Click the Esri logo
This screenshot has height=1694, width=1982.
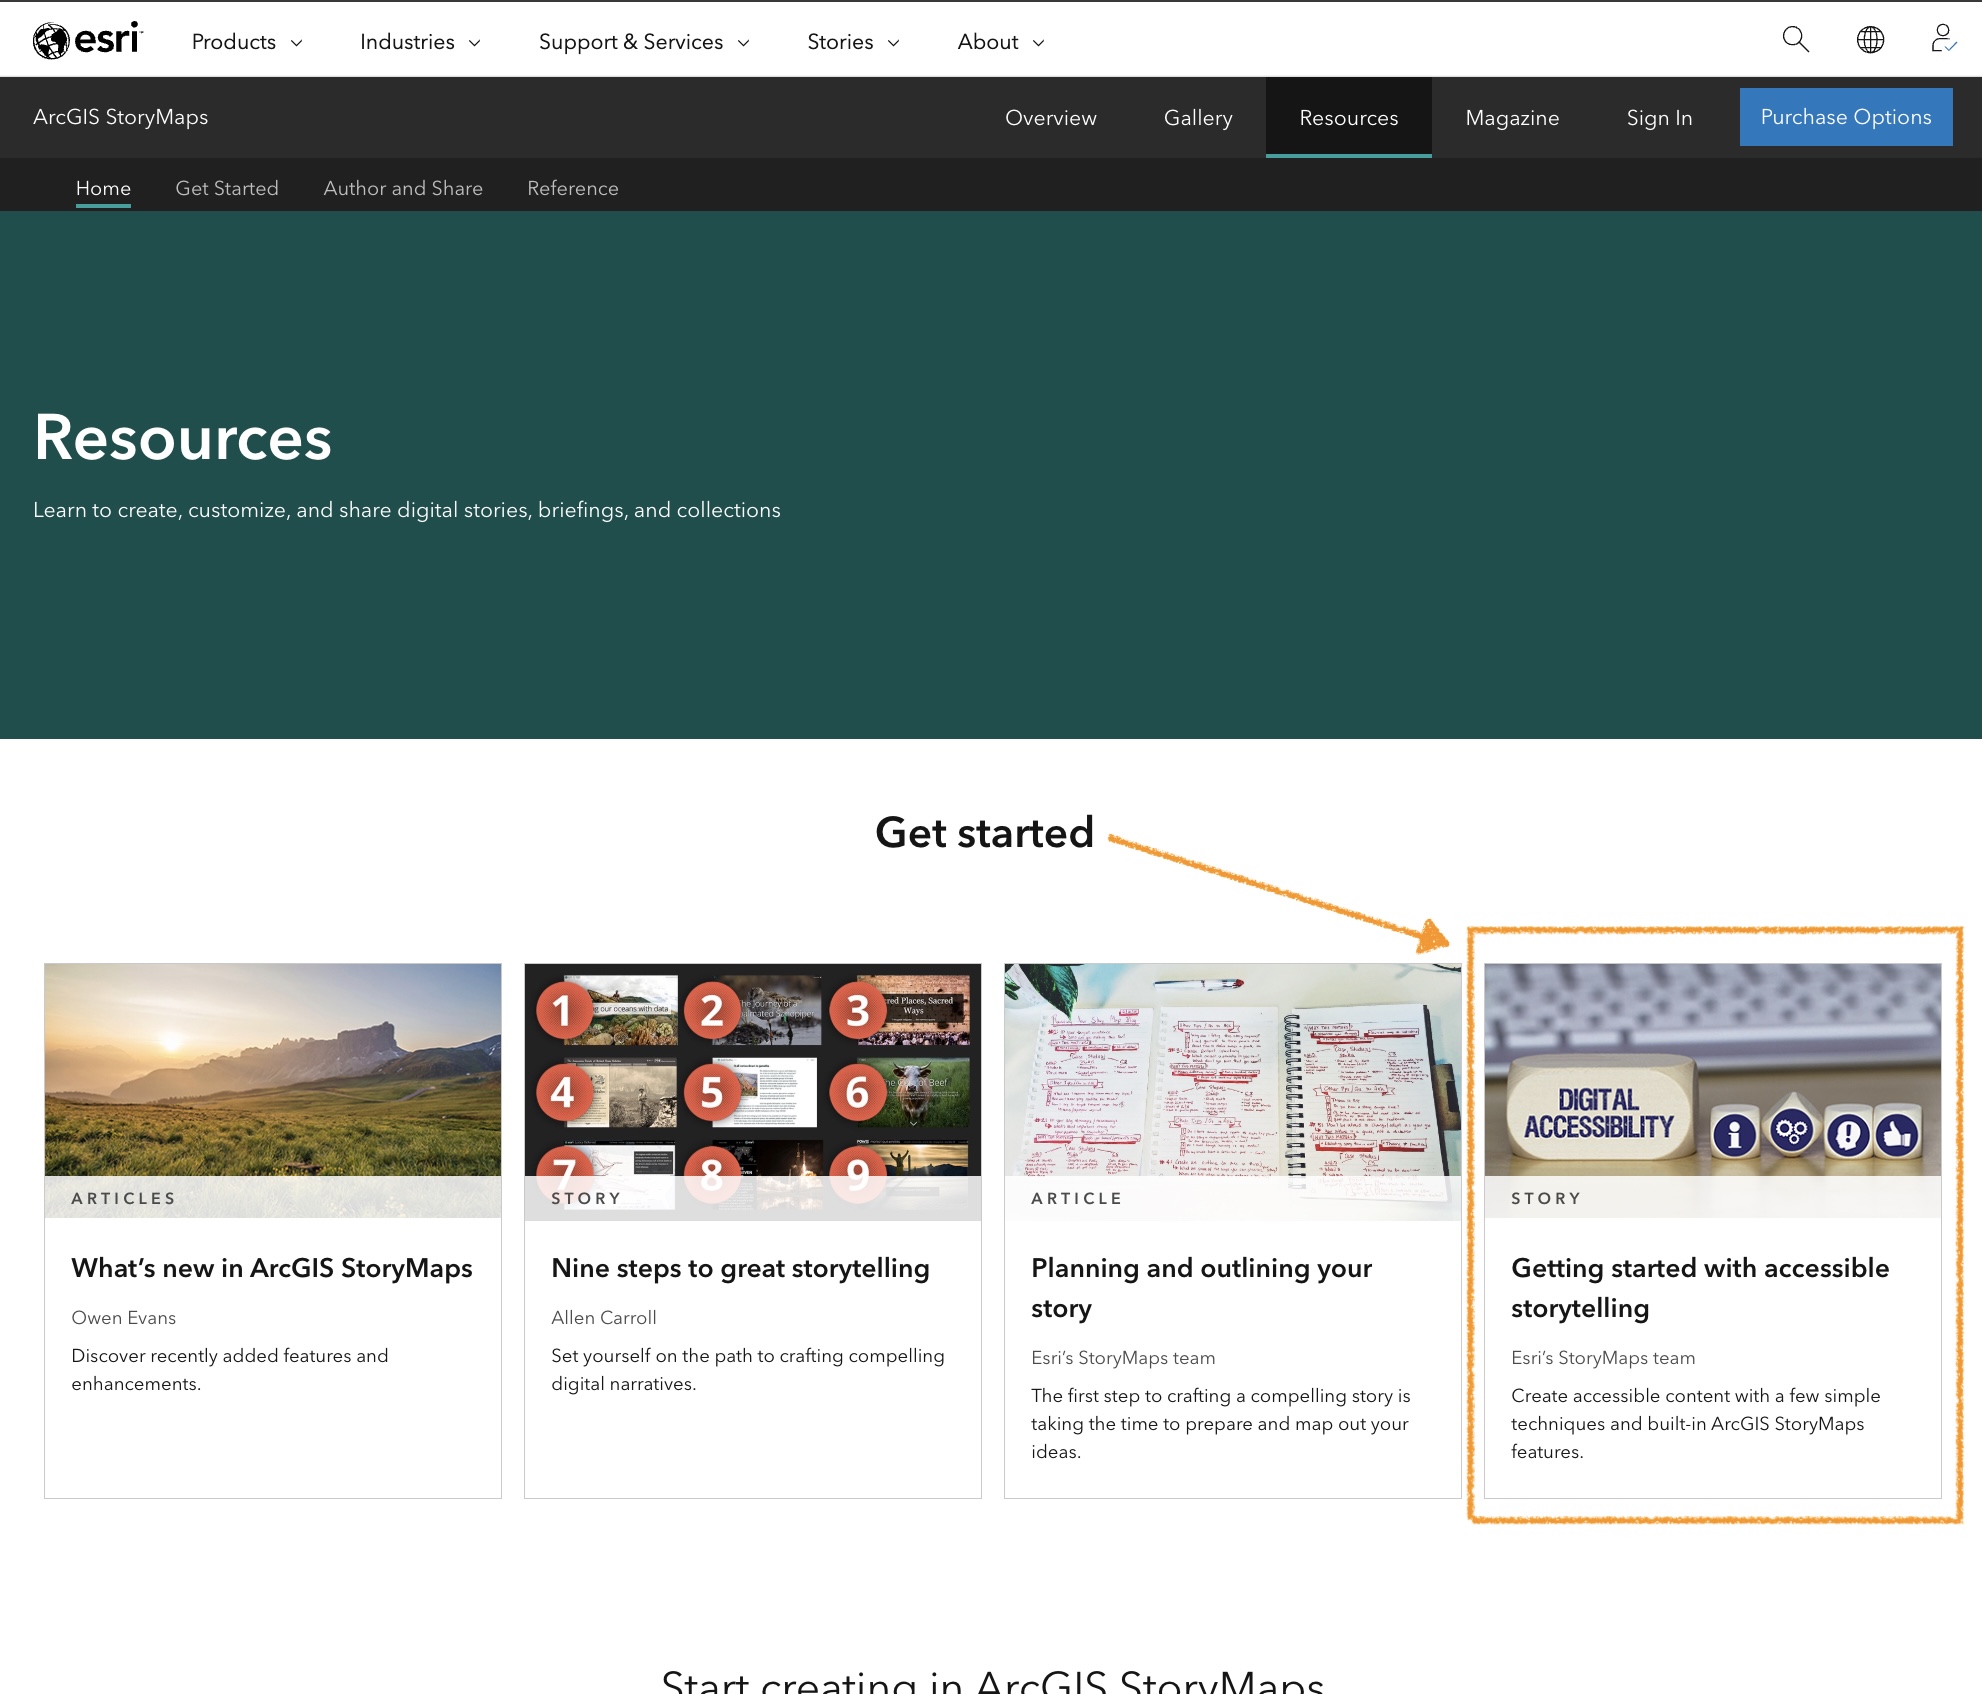pos(88,38)
